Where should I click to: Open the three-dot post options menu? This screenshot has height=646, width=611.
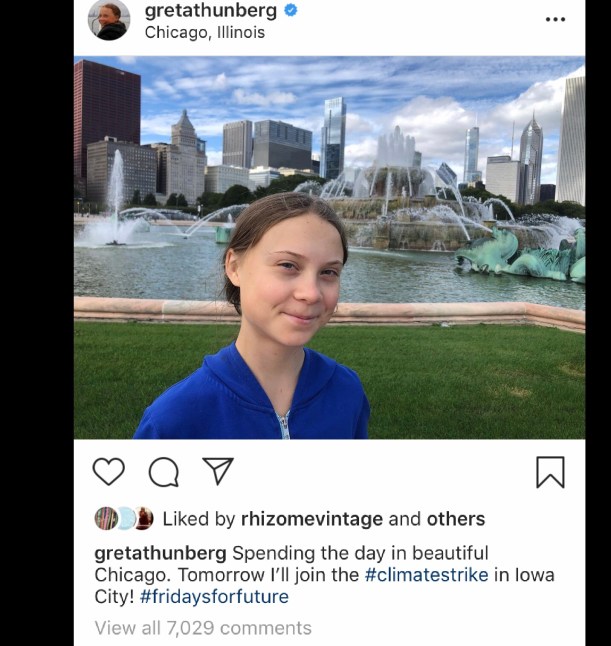555,19
